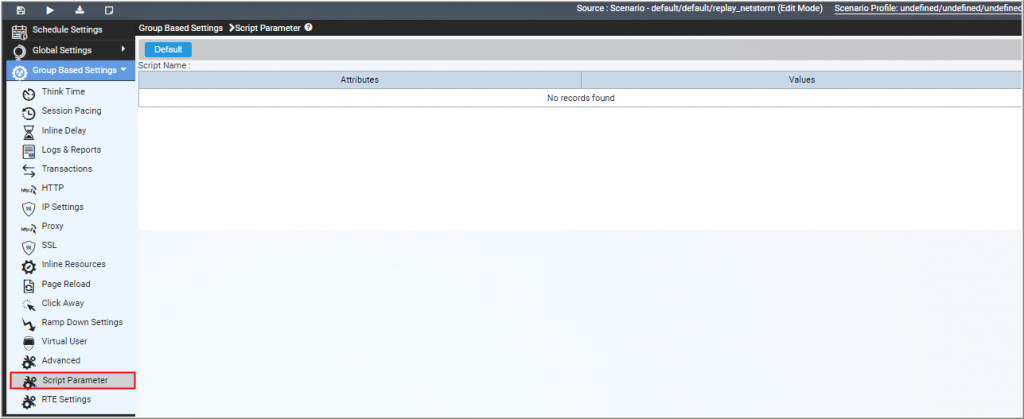The width and height of the screenshot is (1024, 419).
Task: Open Inline Delay settings
Action: coord(63,131)
